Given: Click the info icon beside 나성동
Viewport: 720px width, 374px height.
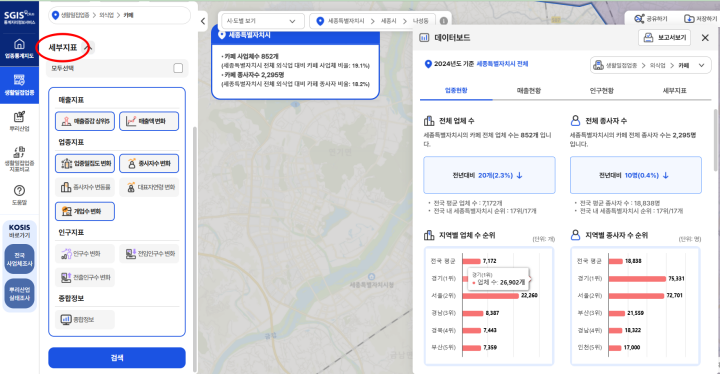Looking at the screenshot, I should click(444, 21).
